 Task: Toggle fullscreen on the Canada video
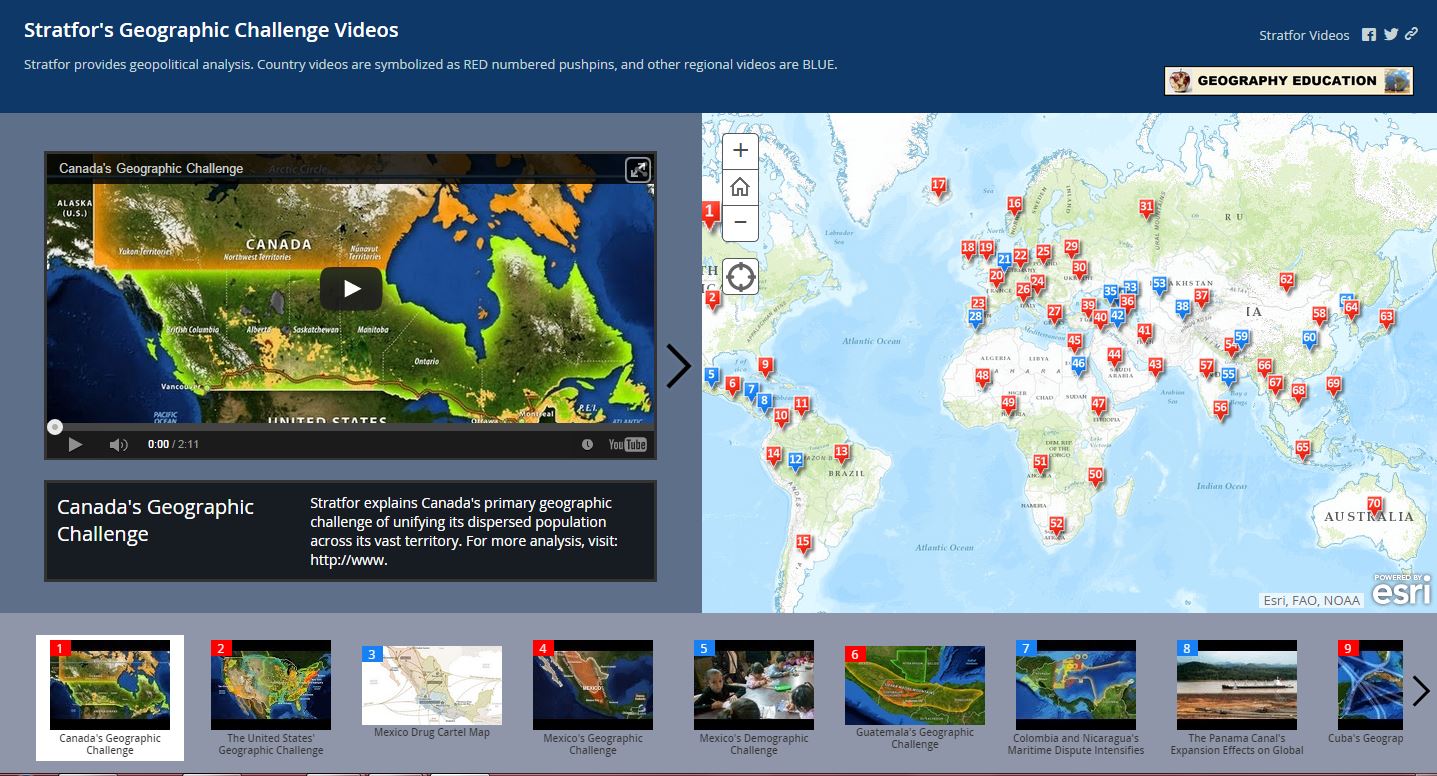coord(638,169)
